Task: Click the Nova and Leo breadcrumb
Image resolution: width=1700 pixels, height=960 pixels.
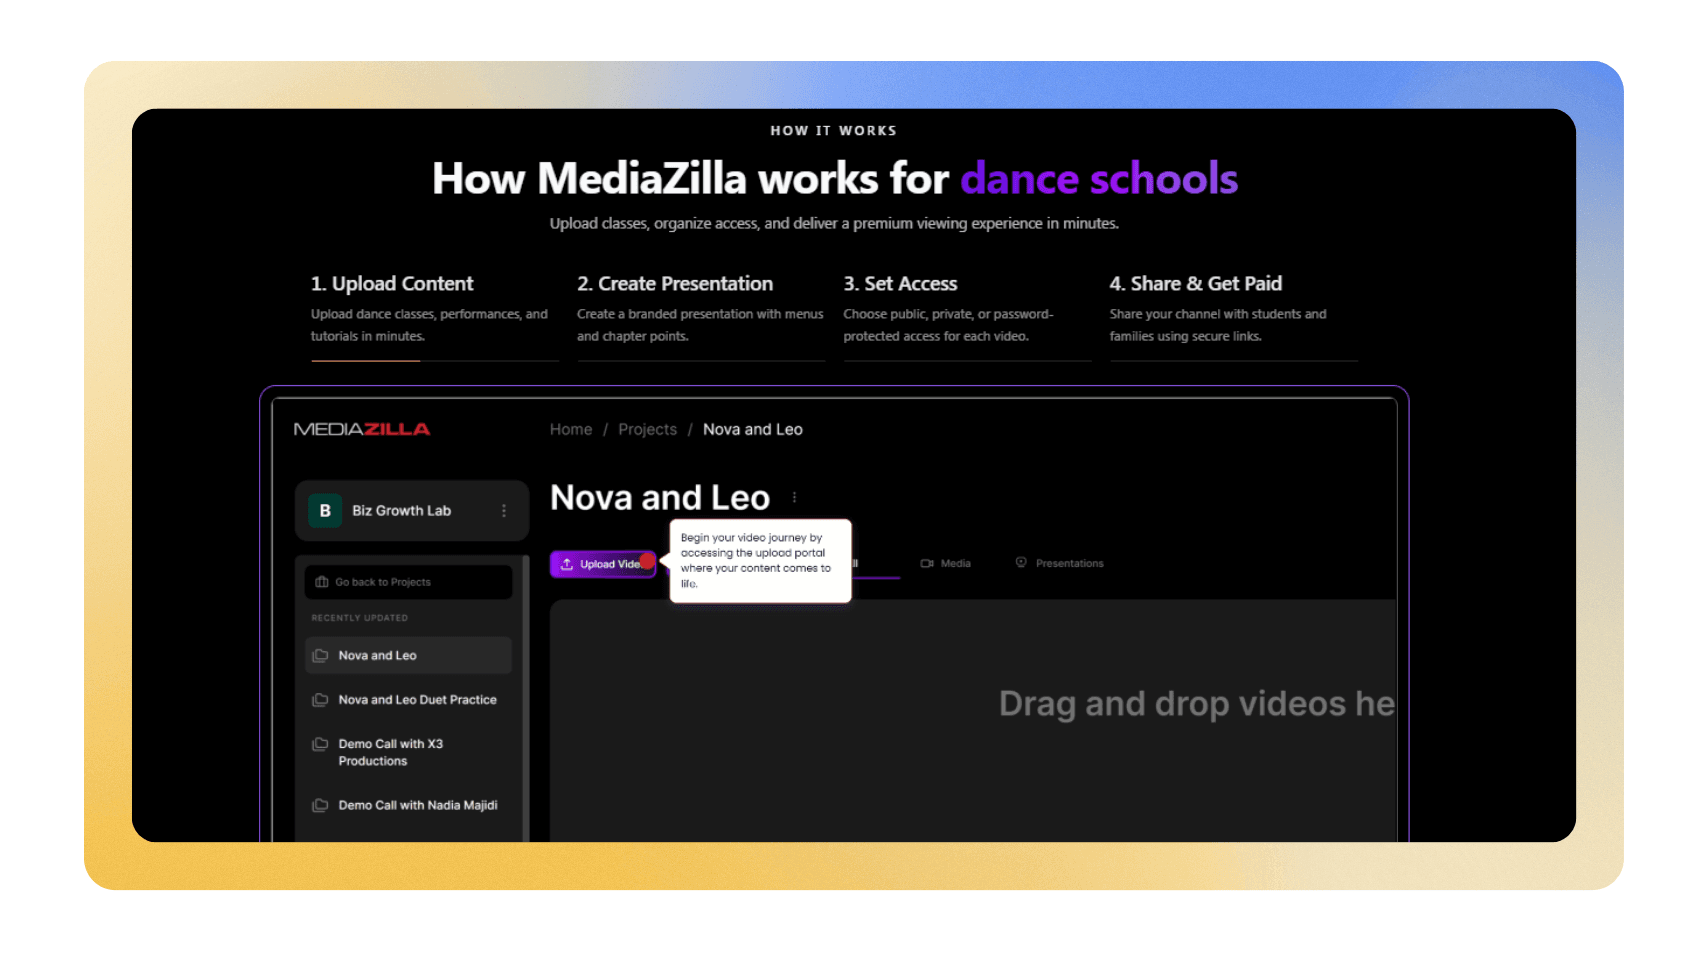Action: coord(753,429)
